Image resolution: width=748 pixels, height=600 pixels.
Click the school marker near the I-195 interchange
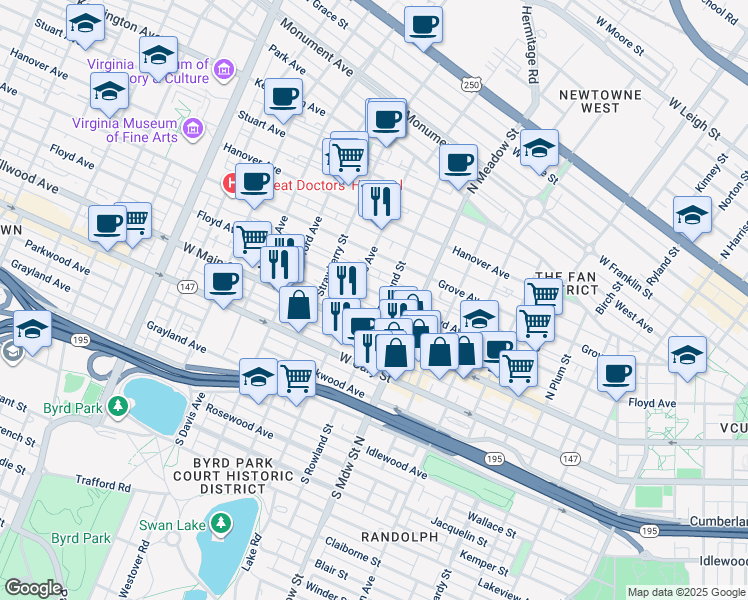(32, 333)
